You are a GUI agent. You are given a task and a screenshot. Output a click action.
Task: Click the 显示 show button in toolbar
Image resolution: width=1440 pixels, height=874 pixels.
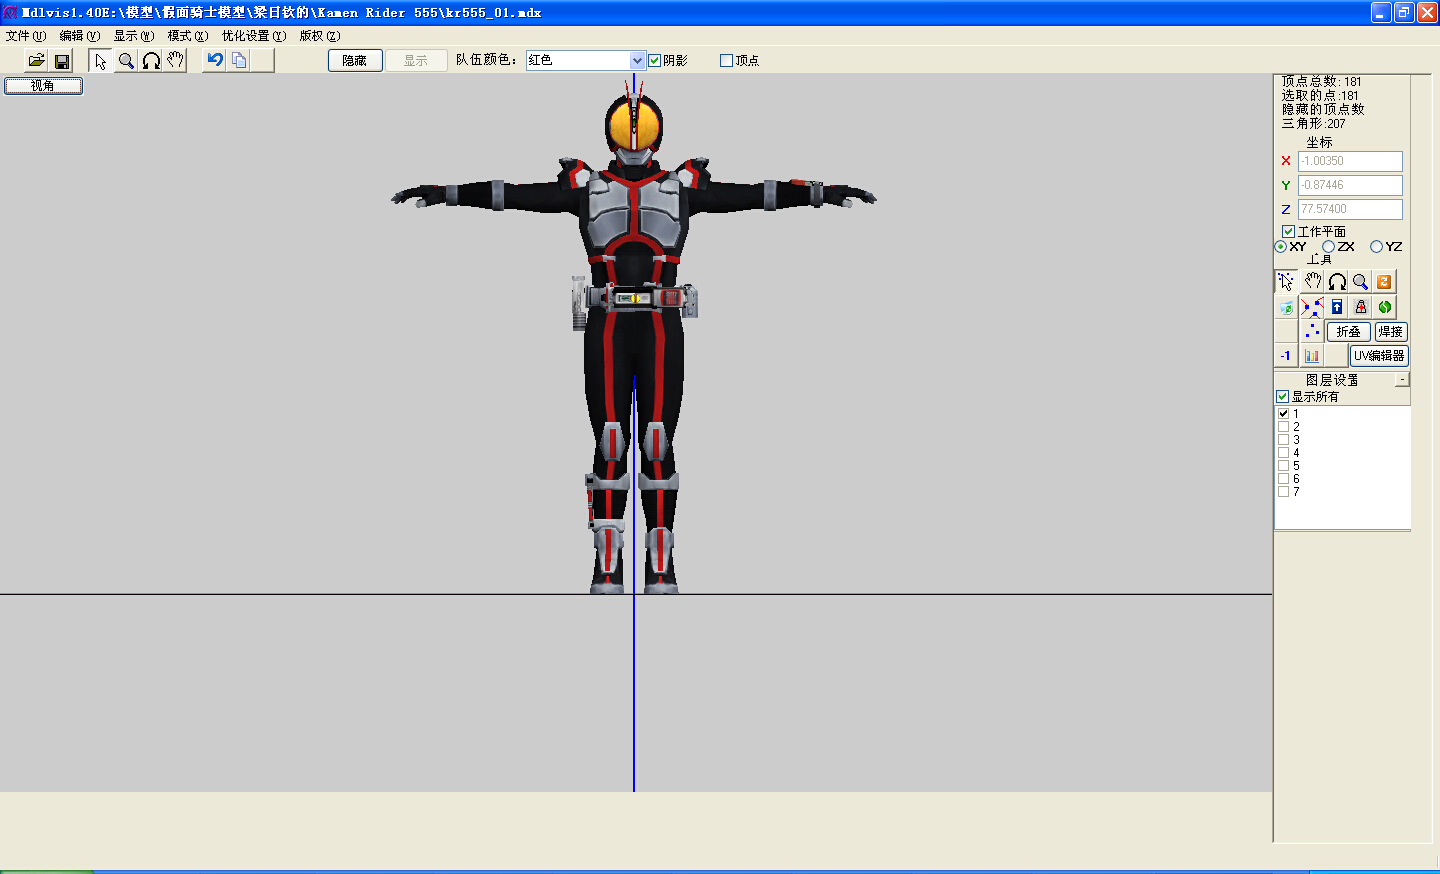416,60
